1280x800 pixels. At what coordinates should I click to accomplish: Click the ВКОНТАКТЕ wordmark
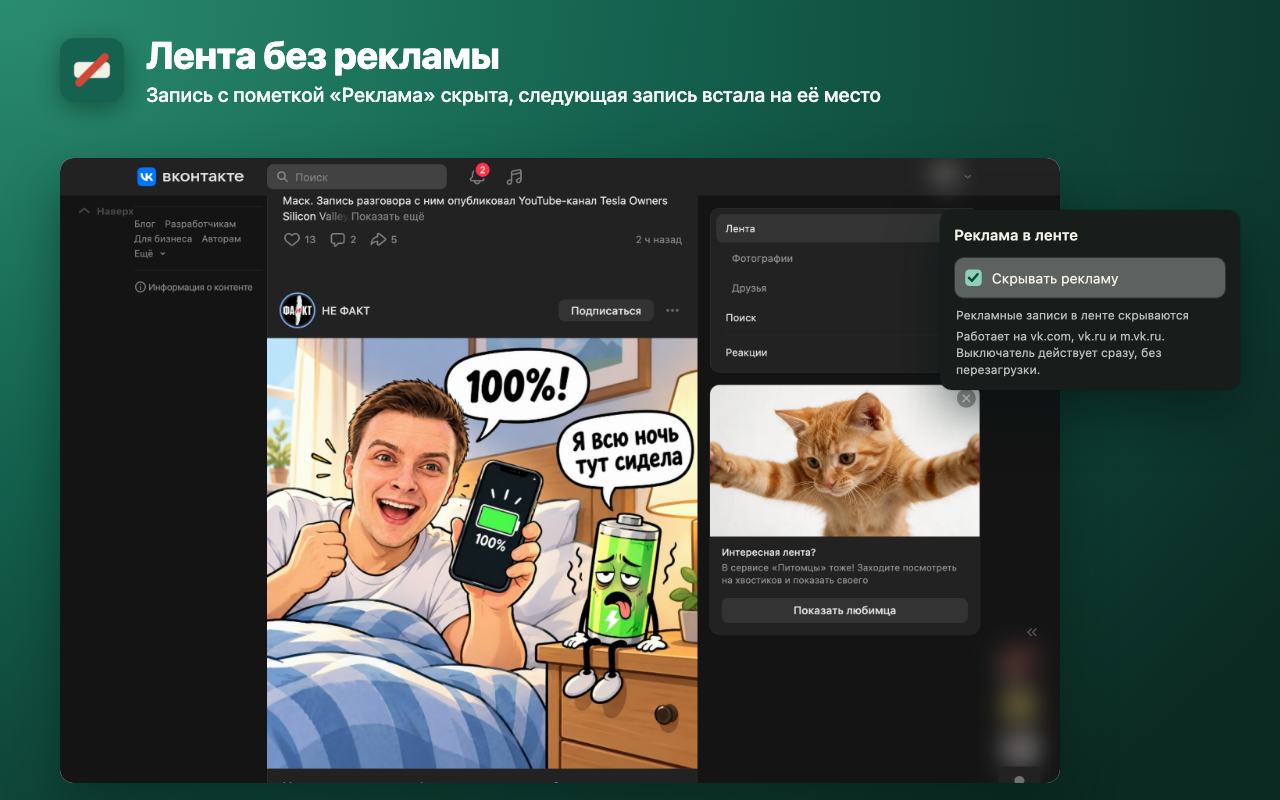tap(201, 177)
